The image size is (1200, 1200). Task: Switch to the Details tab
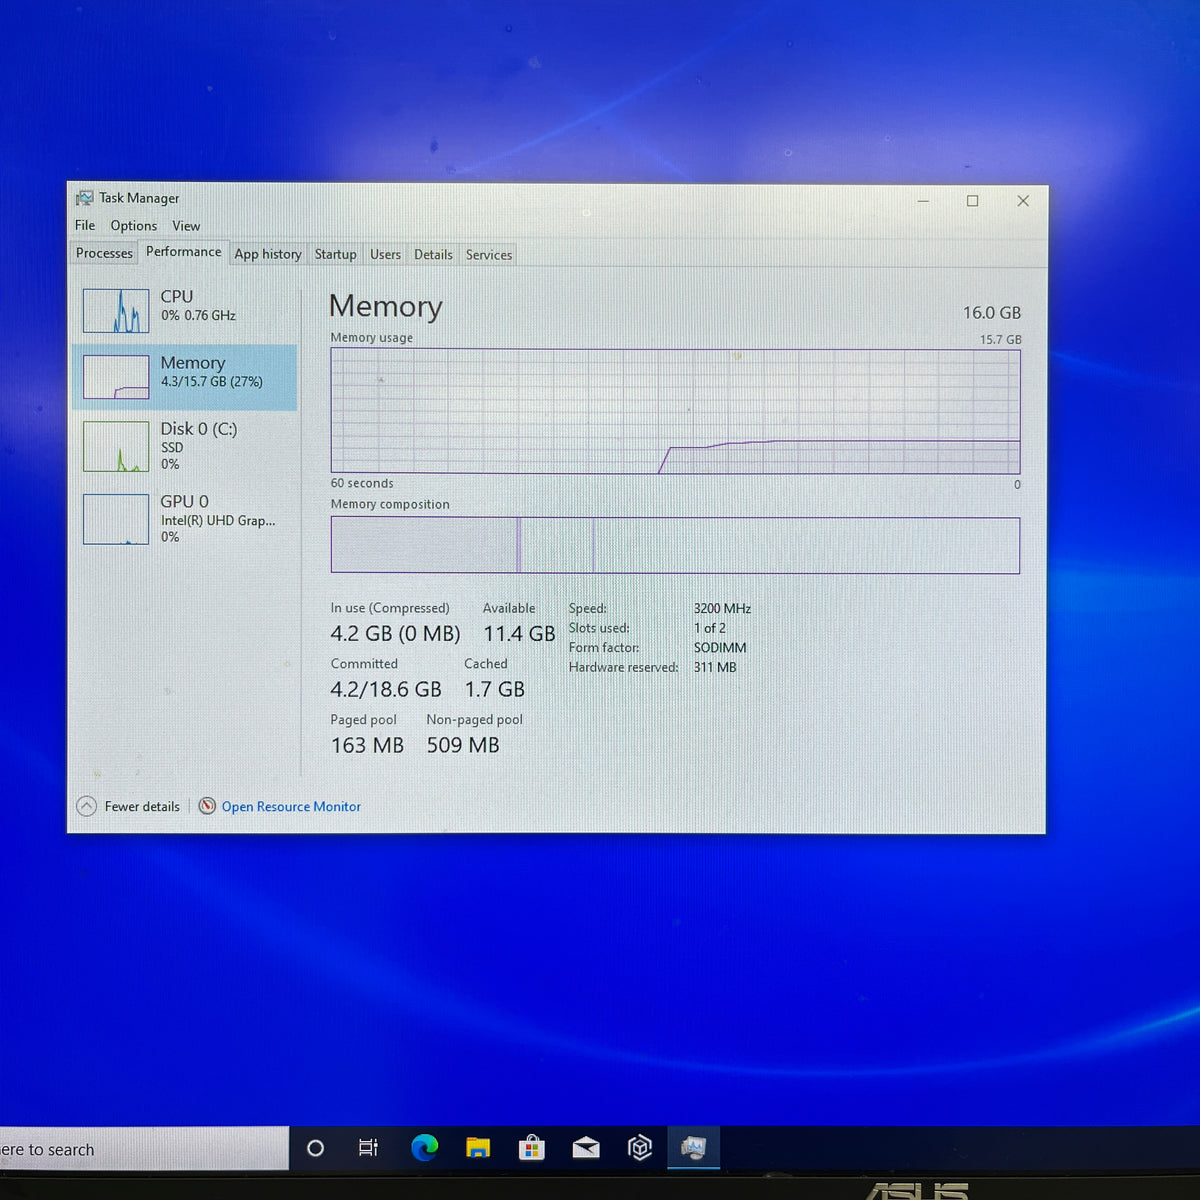[x=433, y=254]
